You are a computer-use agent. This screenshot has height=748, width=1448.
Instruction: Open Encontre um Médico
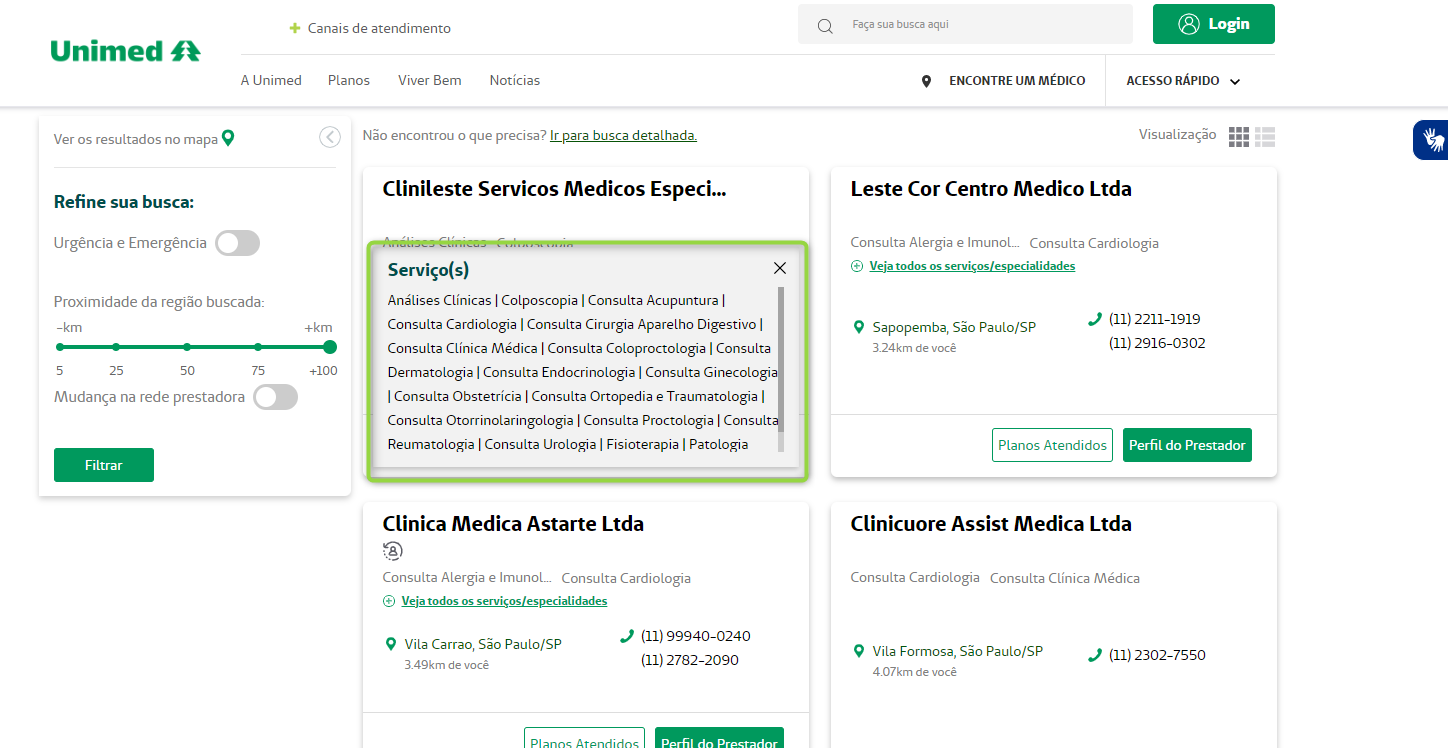1017,81
